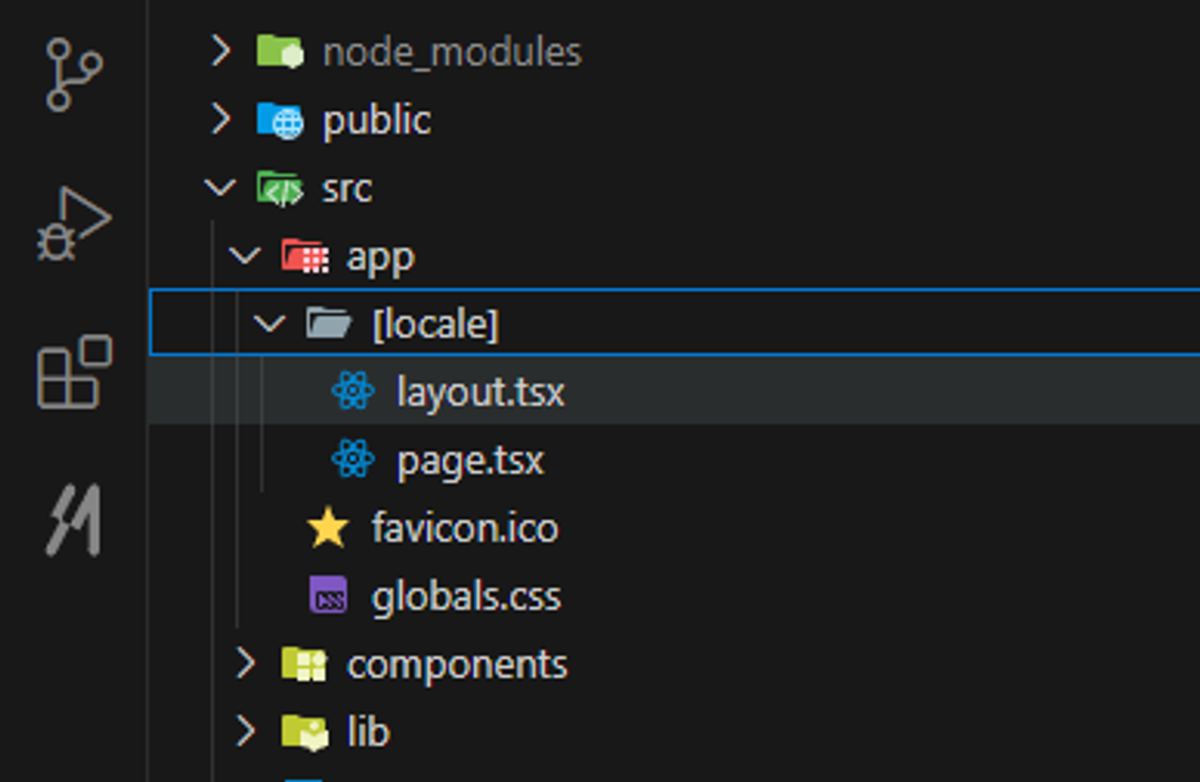Click the CSS icon beside globals.css
The height and width of the screenshot is (782, 1200).
pos(330,594)
